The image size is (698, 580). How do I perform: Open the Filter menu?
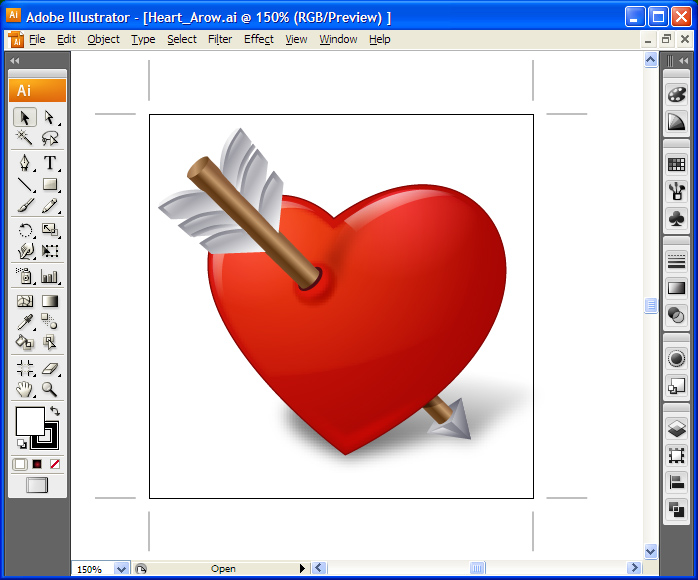pyautogui.click(x=220, y=39)
